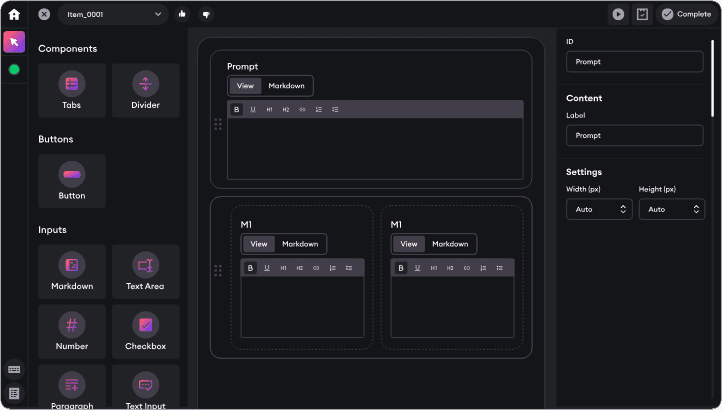
Task: Add a Button component
Action: tap(72, 181)
